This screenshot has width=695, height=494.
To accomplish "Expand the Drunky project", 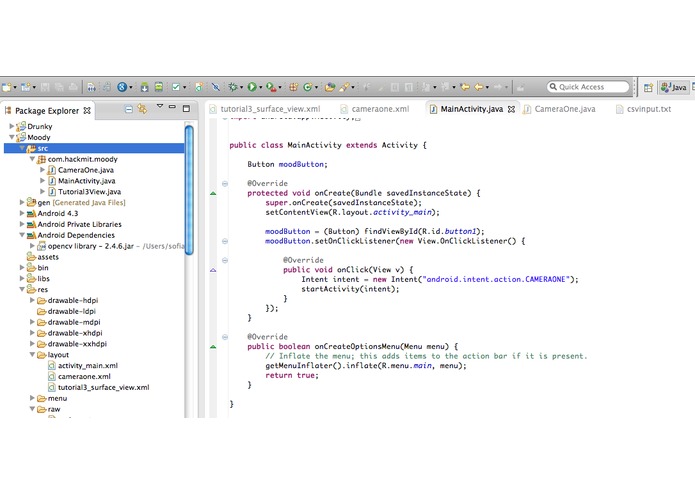I will [x=12, y=126].
